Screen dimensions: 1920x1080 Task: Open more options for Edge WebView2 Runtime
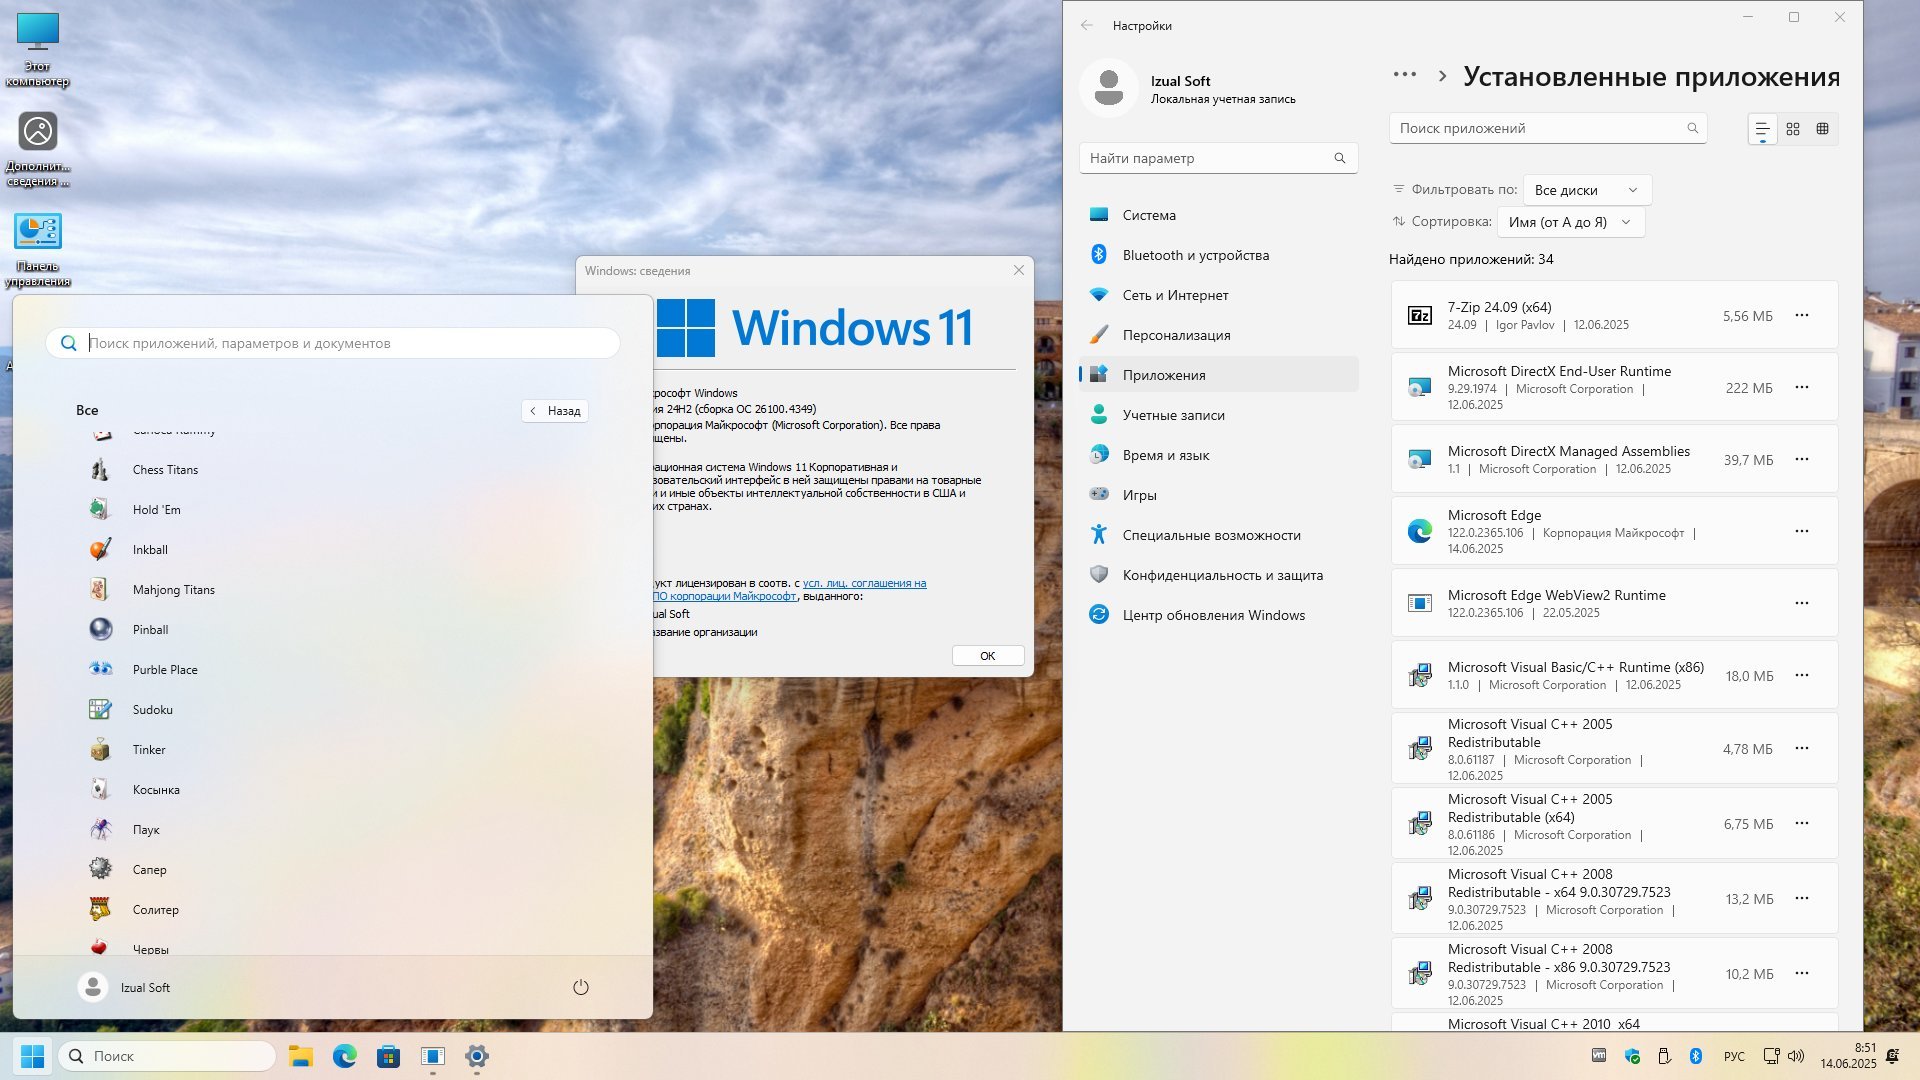pyautogui.click(x=1802, y=603)
